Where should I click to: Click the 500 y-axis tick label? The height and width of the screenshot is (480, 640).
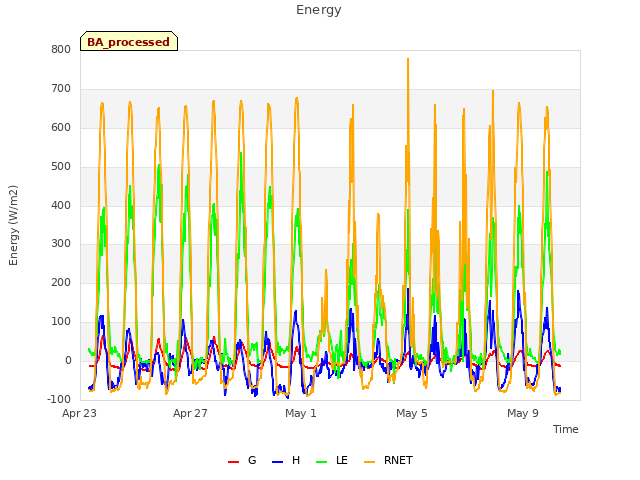pos(61,167)
